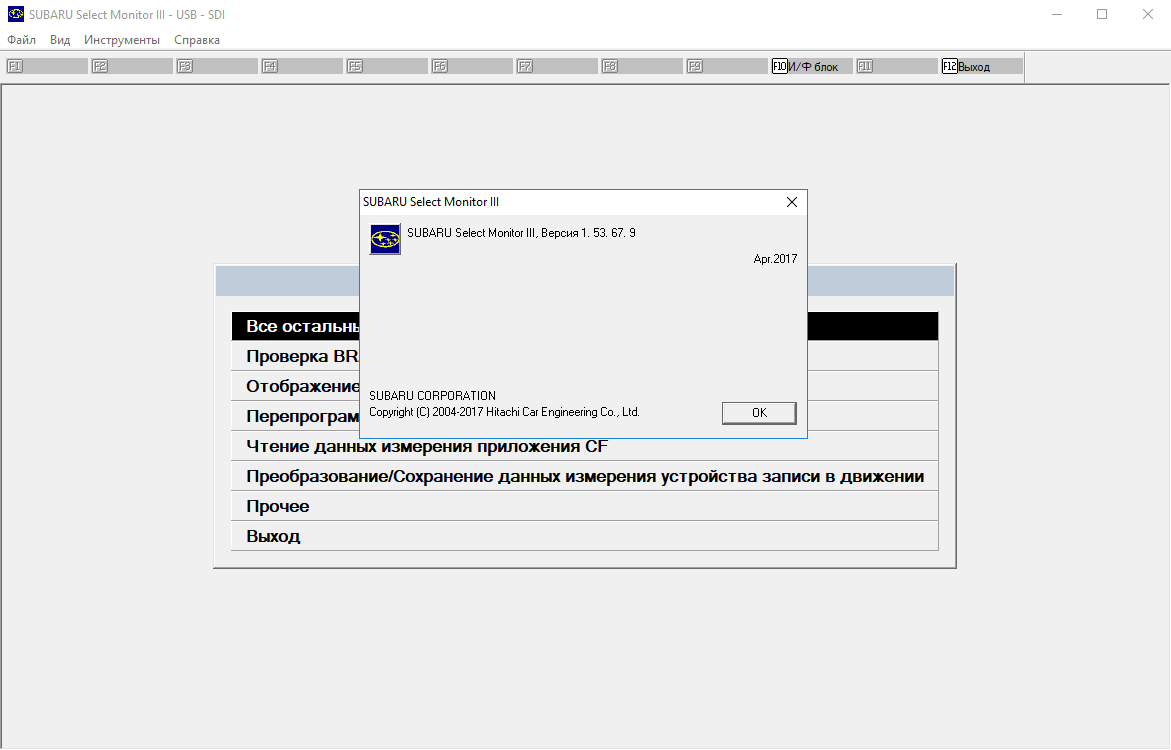Close the SUBARU Select Monitor III dialog

(792, 202)
